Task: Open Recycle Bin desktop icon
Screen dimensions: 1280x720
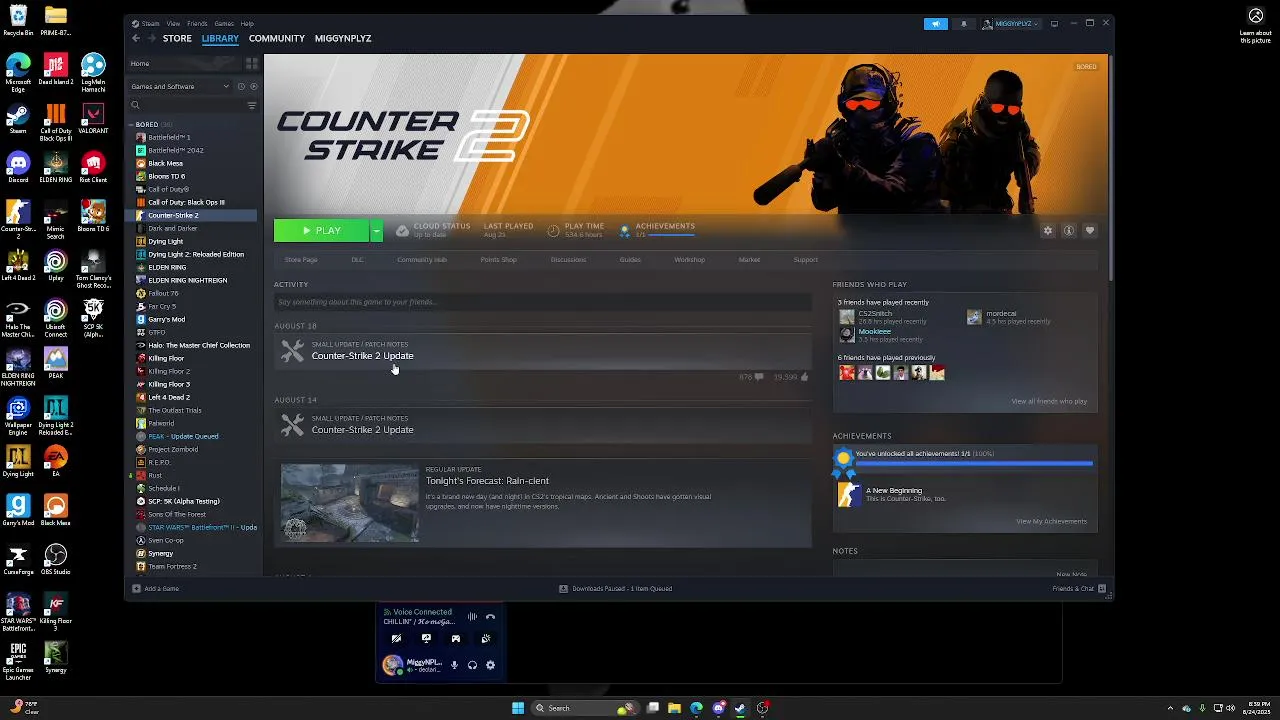Action: tap(18, 20)
